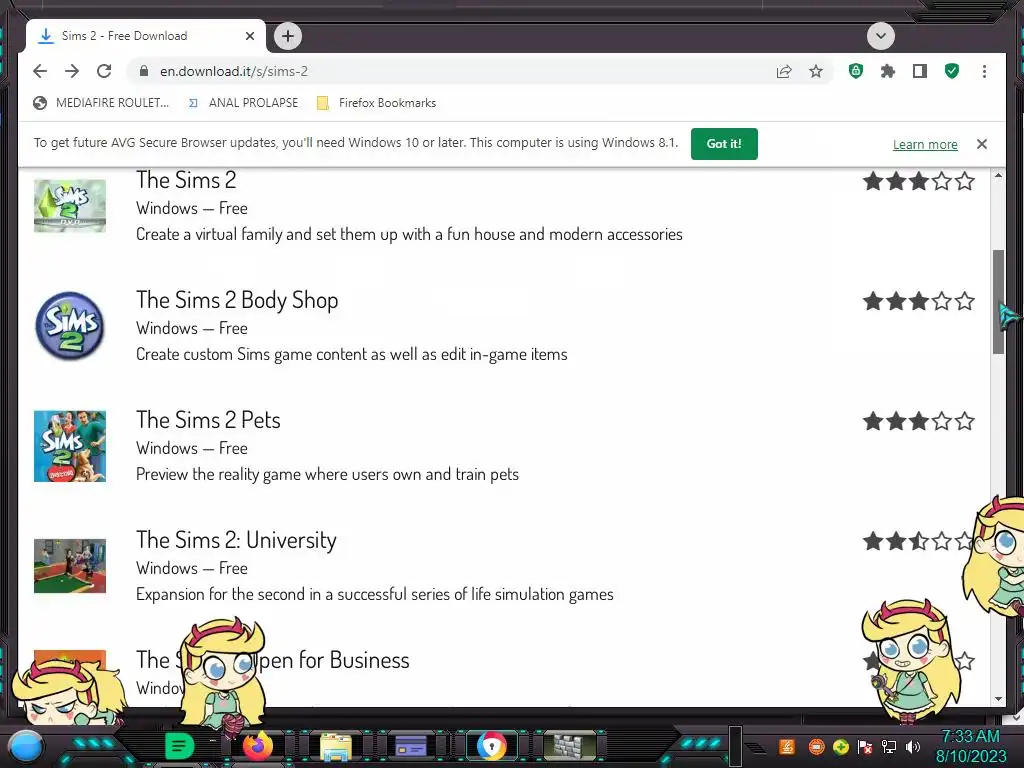The image size is (1024, 768).
Task: Share this page using the share icon
Action: click(x=784, y=71)
